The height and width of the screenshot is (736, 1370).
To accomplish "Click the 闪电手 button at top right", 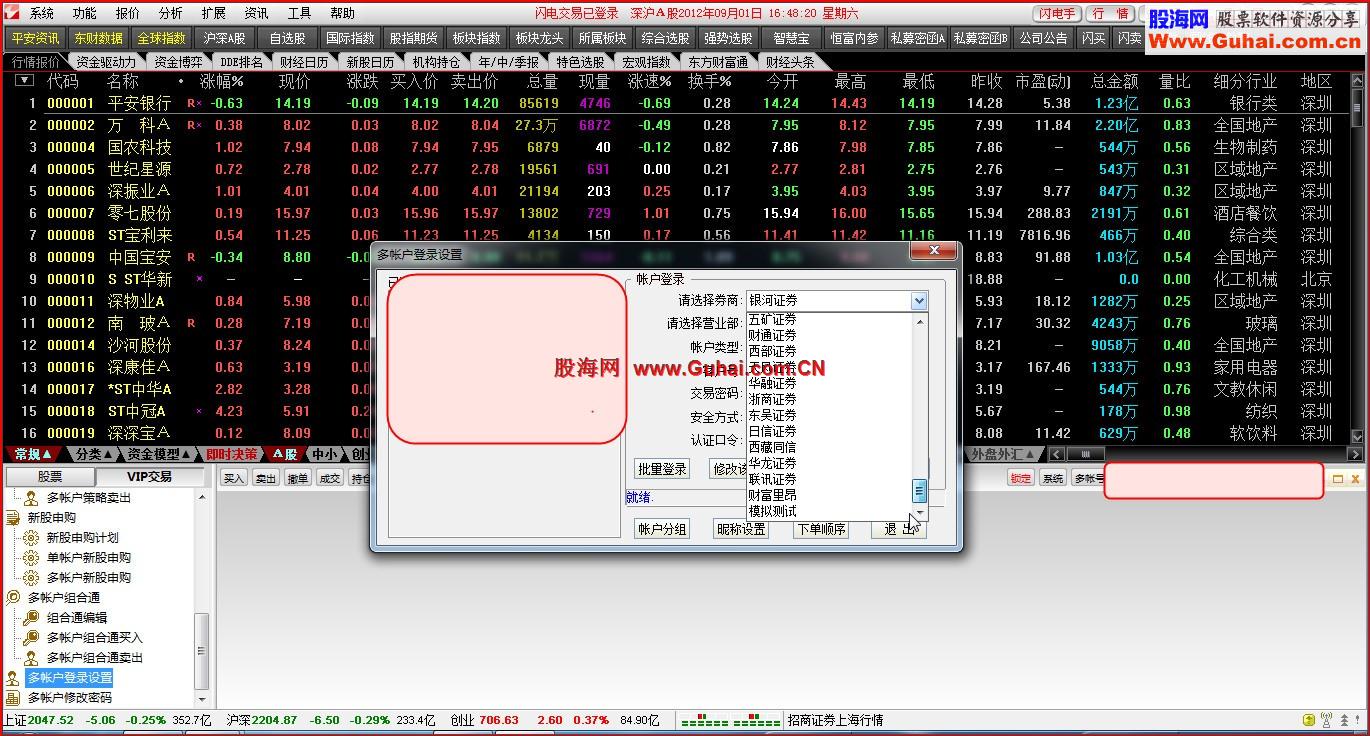I will tap(1057, 14).
